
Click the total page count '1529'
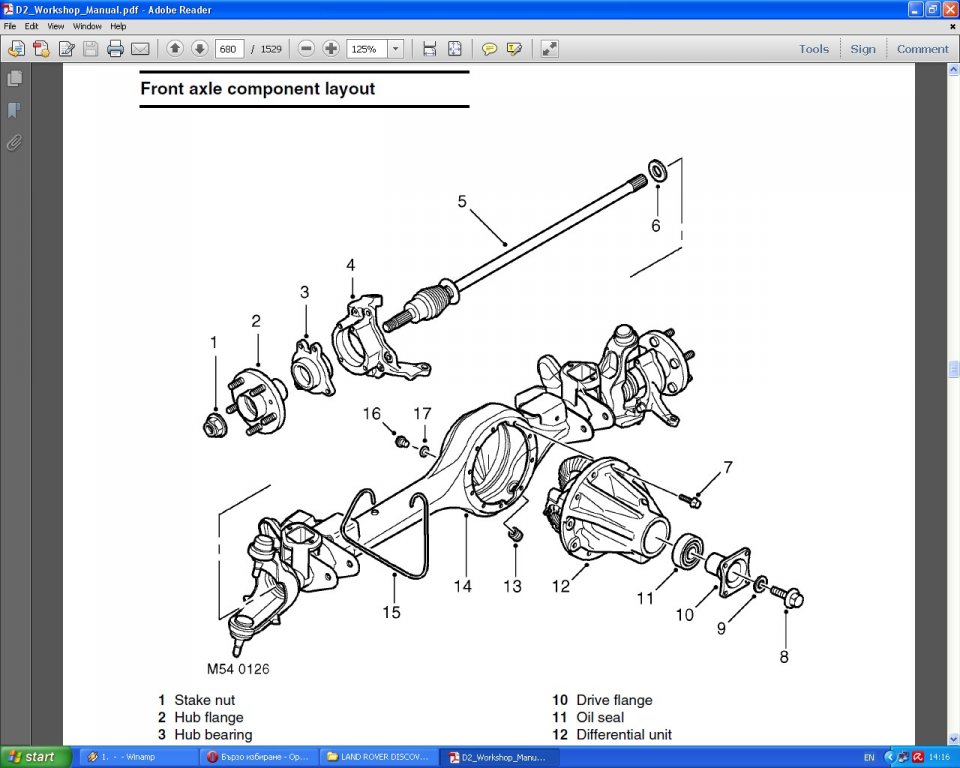point(271,49)
